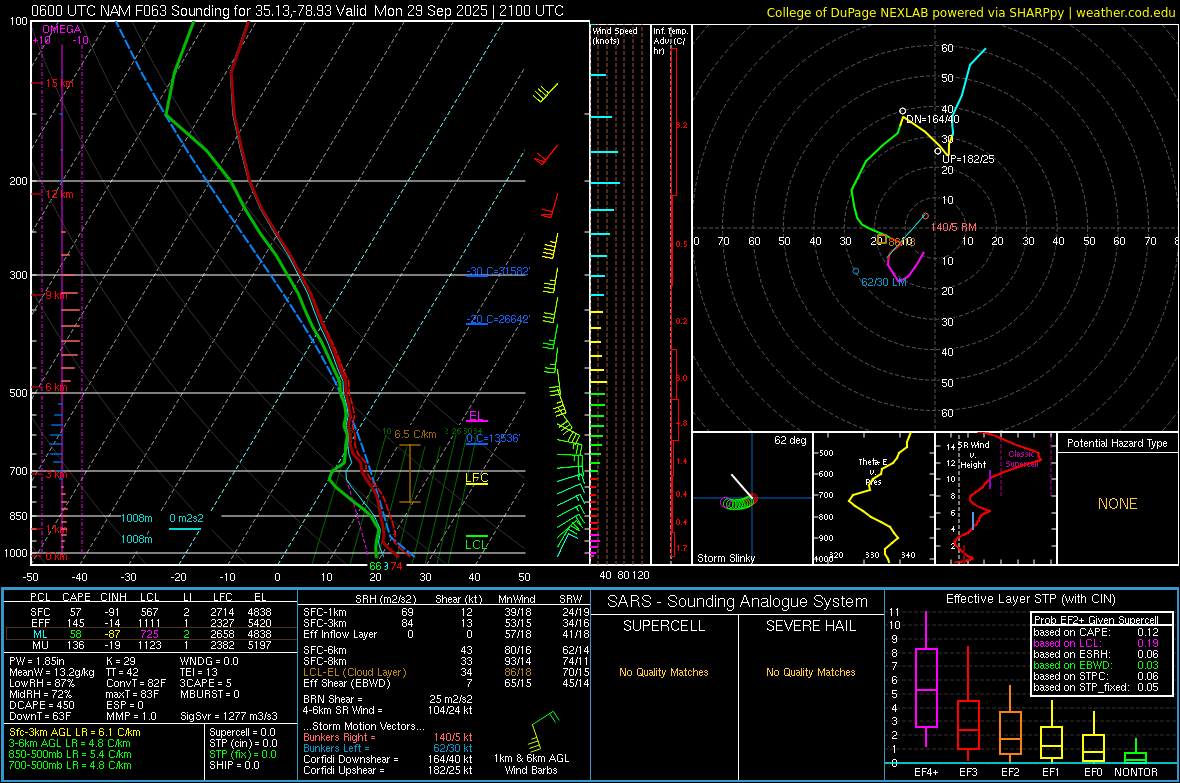The image size is (1180, 783).
Task: Click the 'Inf. Temp. Adv.' panel heading
Action: click(670, 41)
